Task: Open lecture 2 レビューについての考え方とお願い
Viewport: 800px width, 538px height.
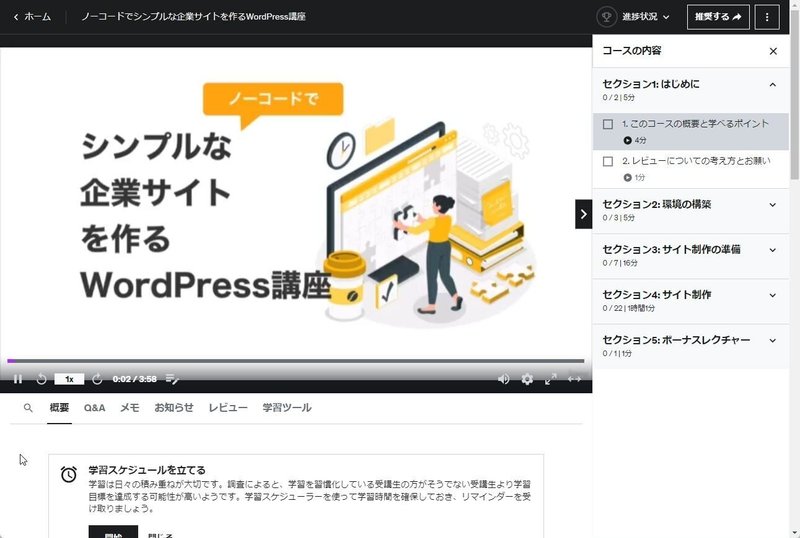Action: pos(690,169)
